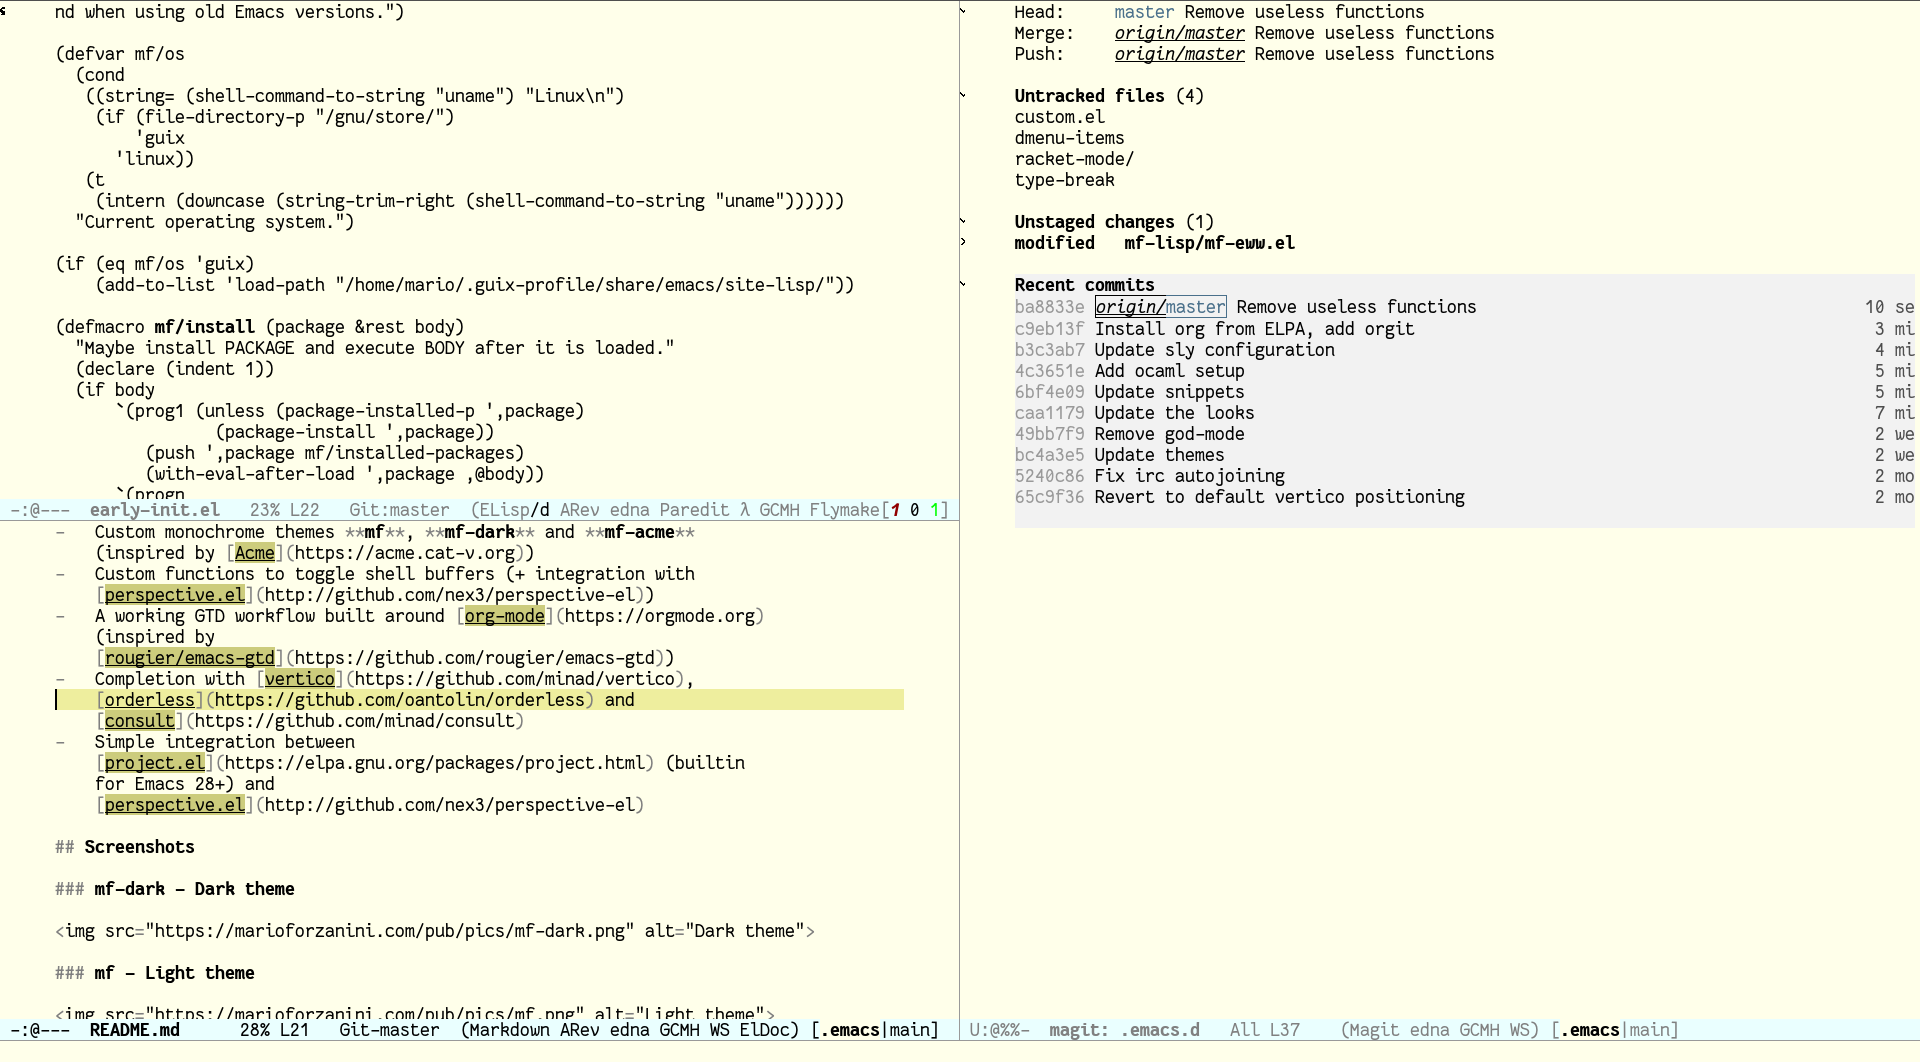This screenshot has width=1920, height=1062.
Task: Open commit ba8833e Remove useless functions
Action: [1464, 307]
